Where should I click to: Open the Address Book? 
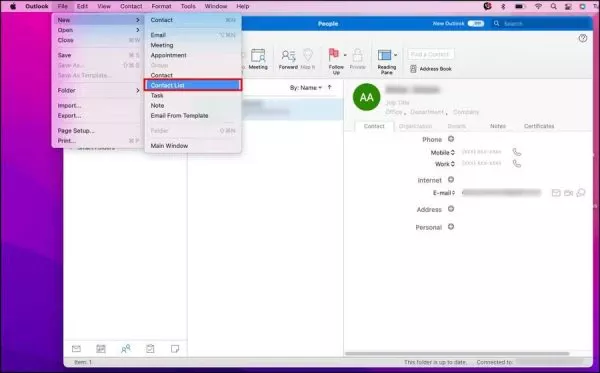(431, 69)
